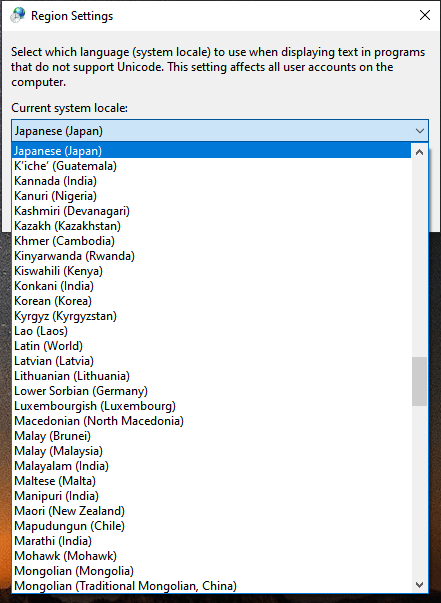Click the list scrollbar thumb
441x603 pixels.
click(419, 381)
